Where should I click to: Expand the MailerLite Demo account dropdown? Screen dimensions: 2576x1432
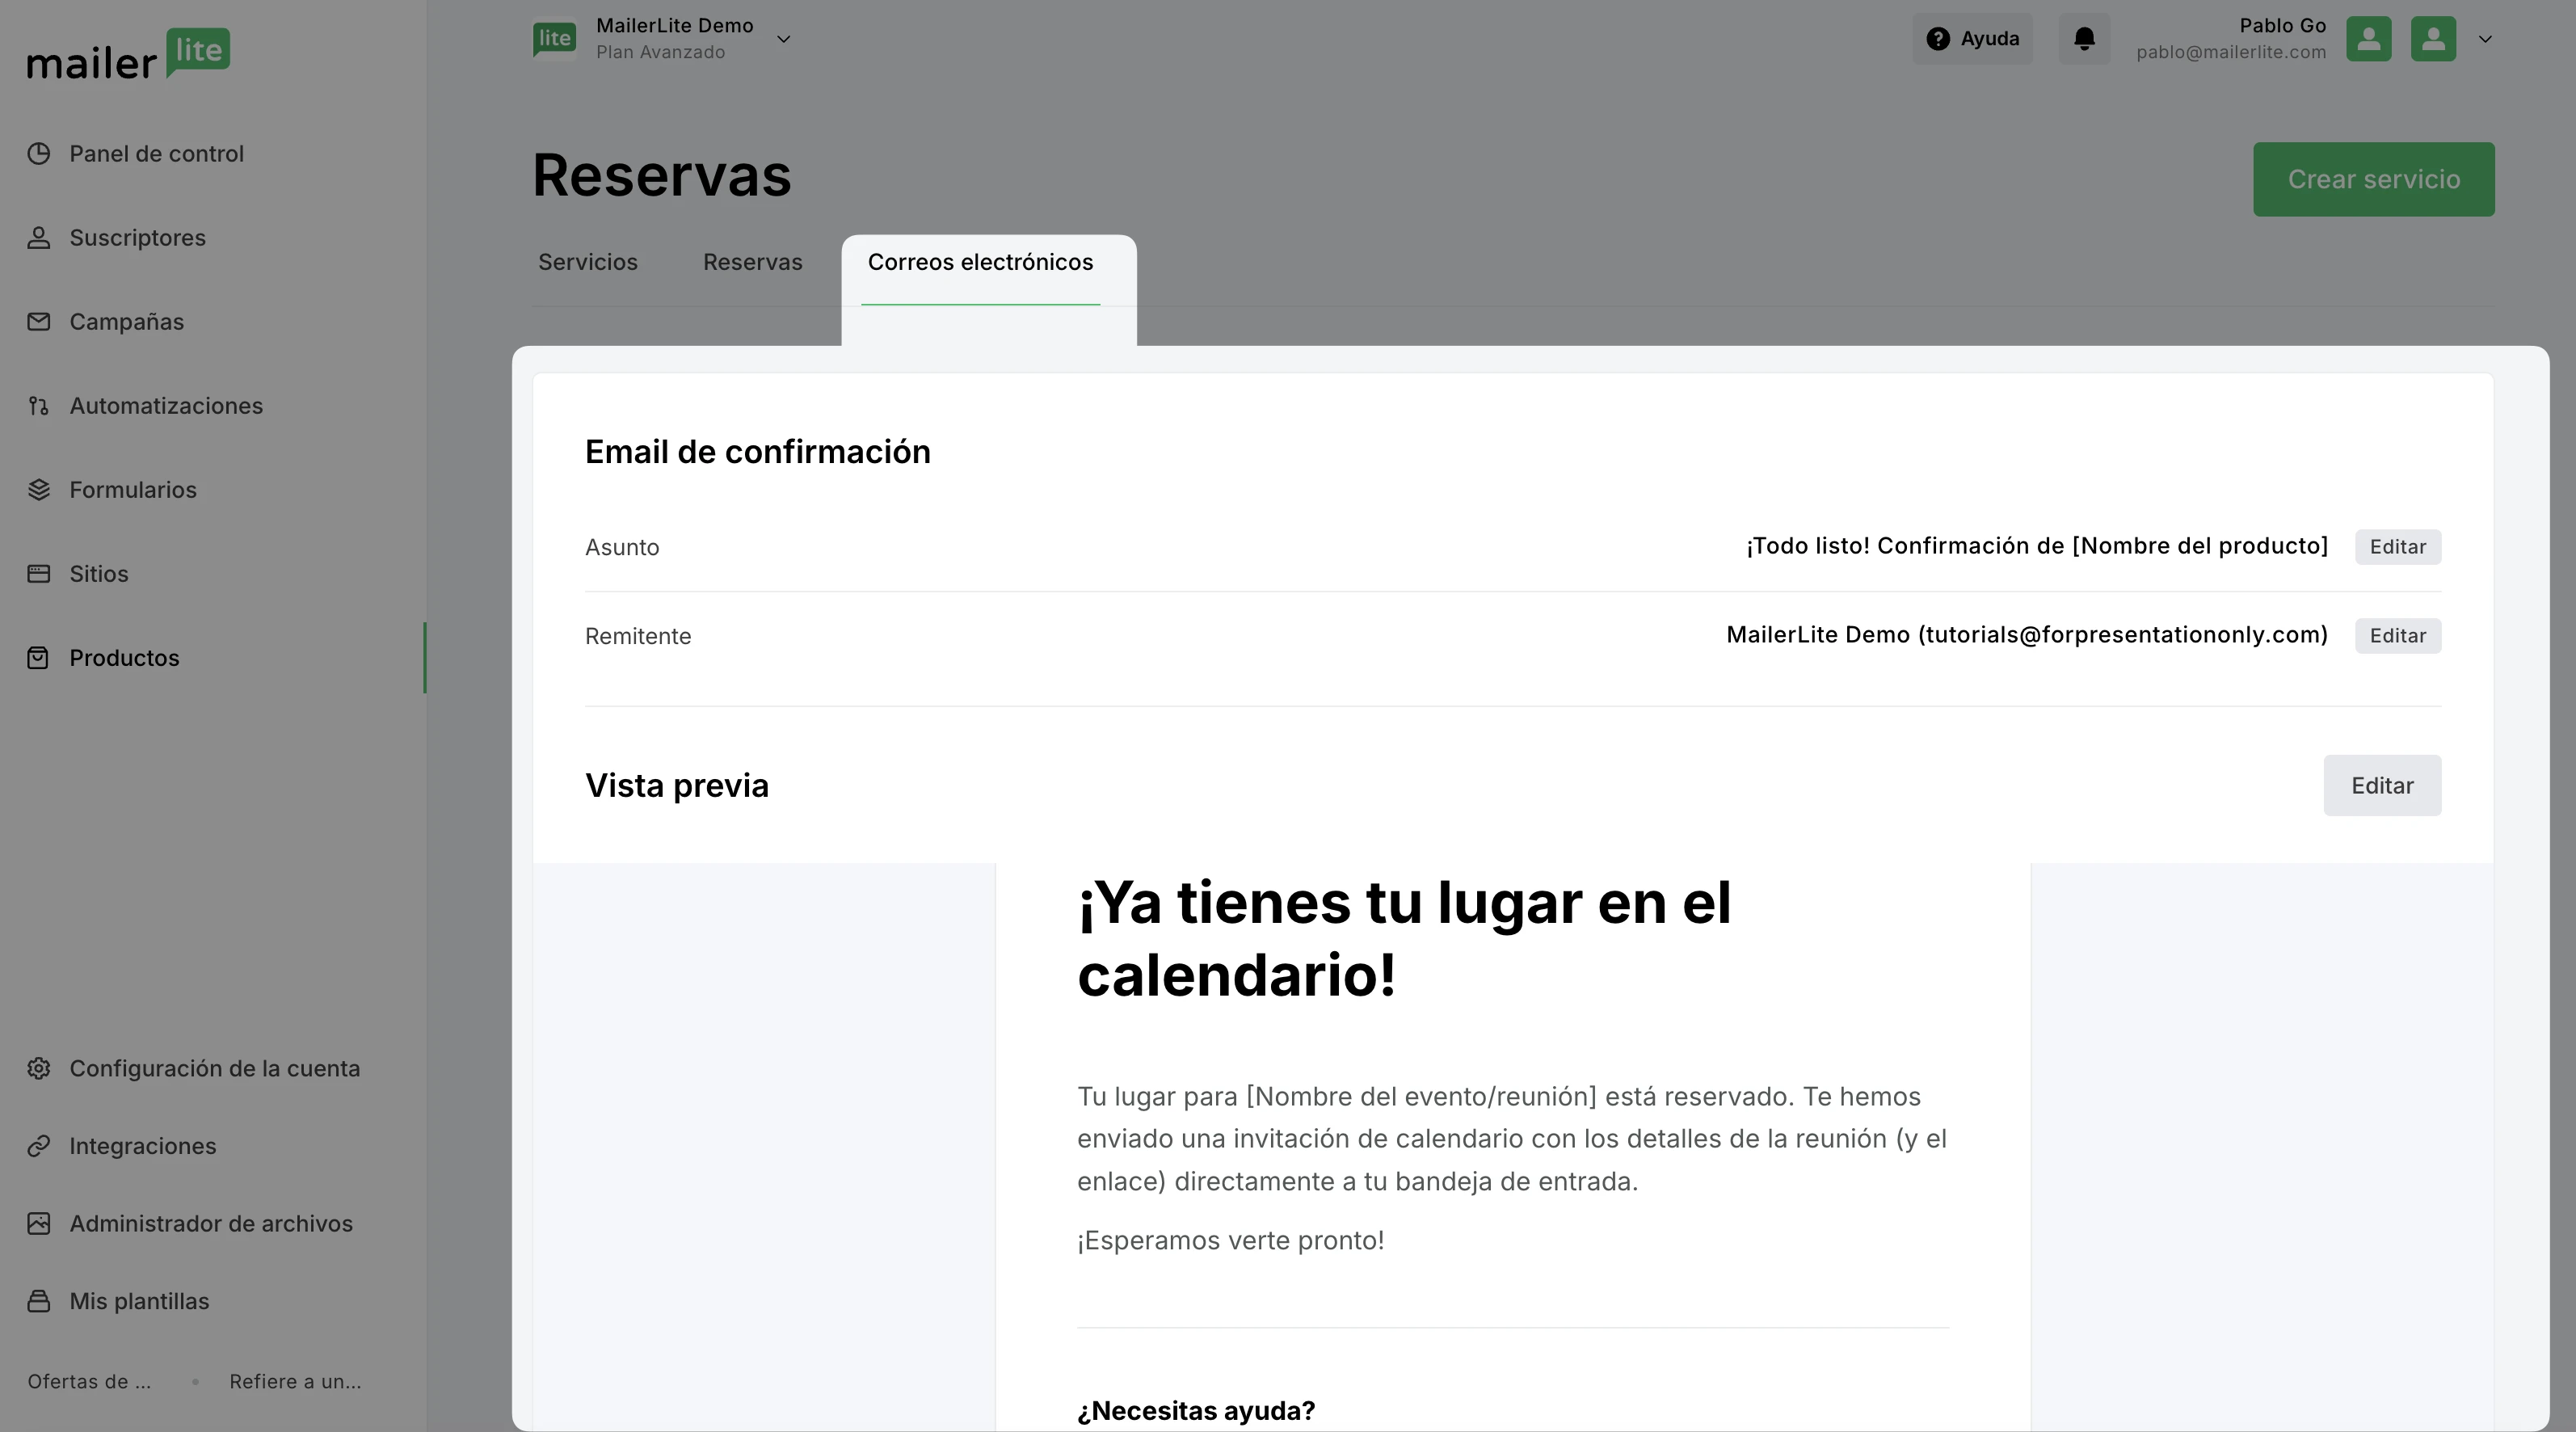[x=784, y=39]
